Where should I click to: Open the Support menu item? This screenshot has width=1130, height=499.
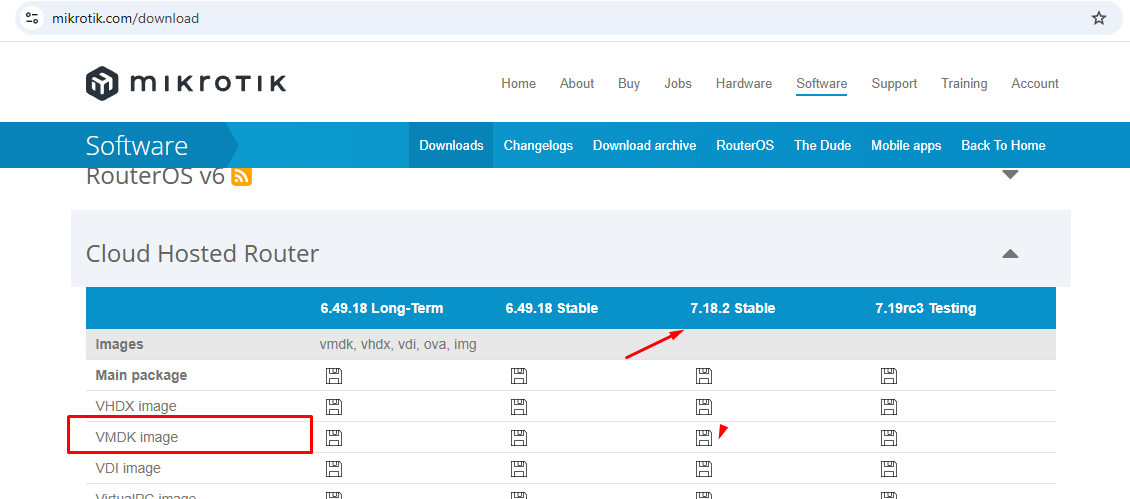pyautogui.click(x=893, y=83)
